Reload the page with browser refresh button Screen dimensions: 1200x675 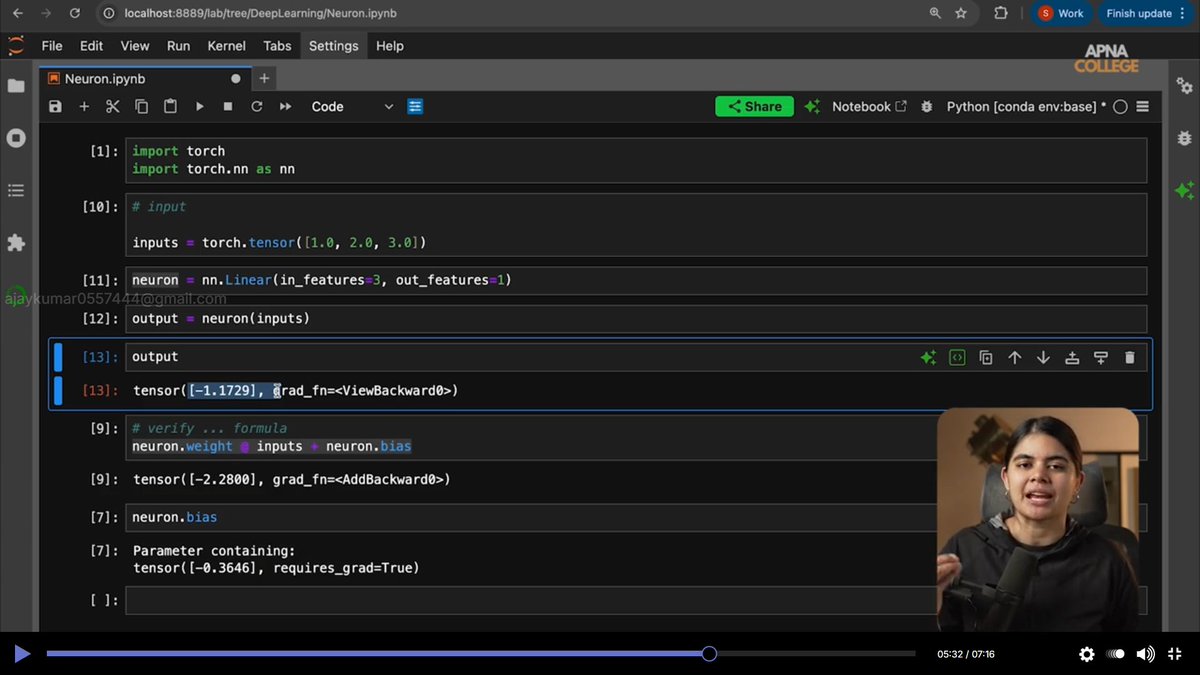[77, 13]
